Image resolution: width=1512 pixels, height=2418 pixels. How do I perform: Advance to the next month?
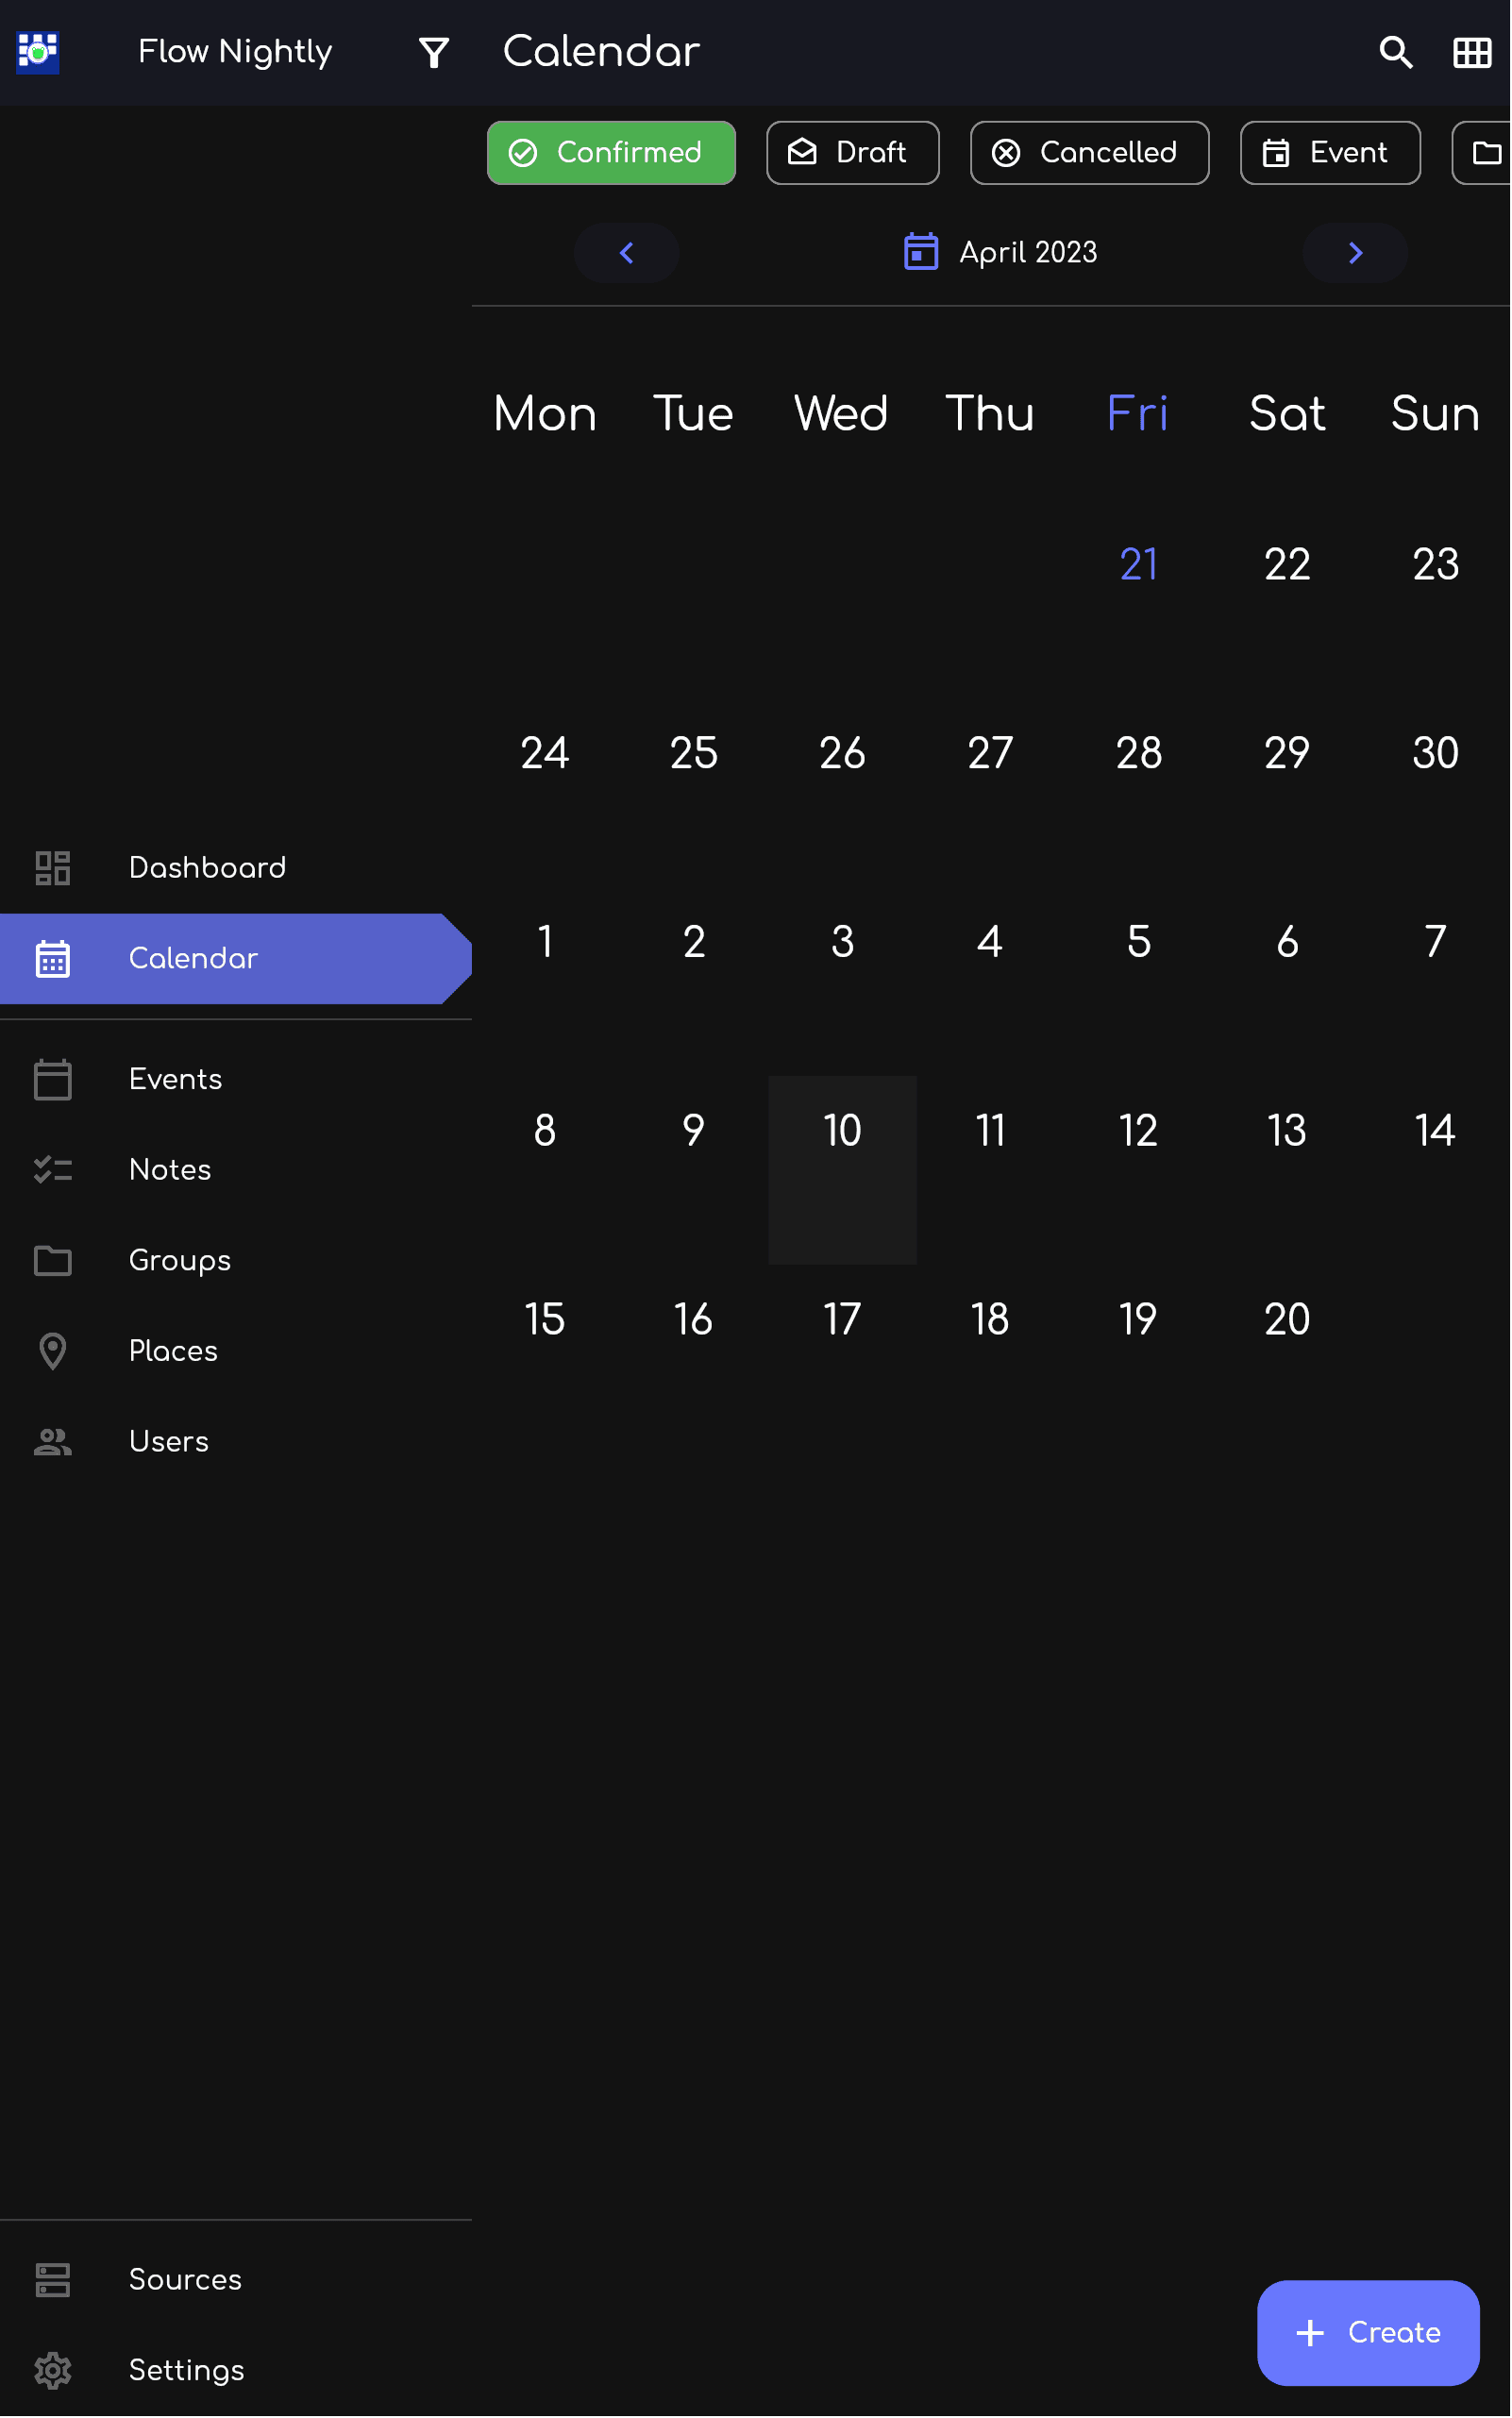[x=1354, y=253]
